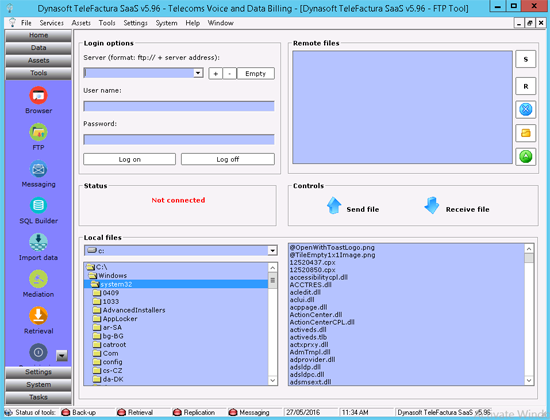Select file adprovider.dll
Image resolution: width=550 pixels, height=420 pixels.
pyautogui.click(x=312, y=359)
